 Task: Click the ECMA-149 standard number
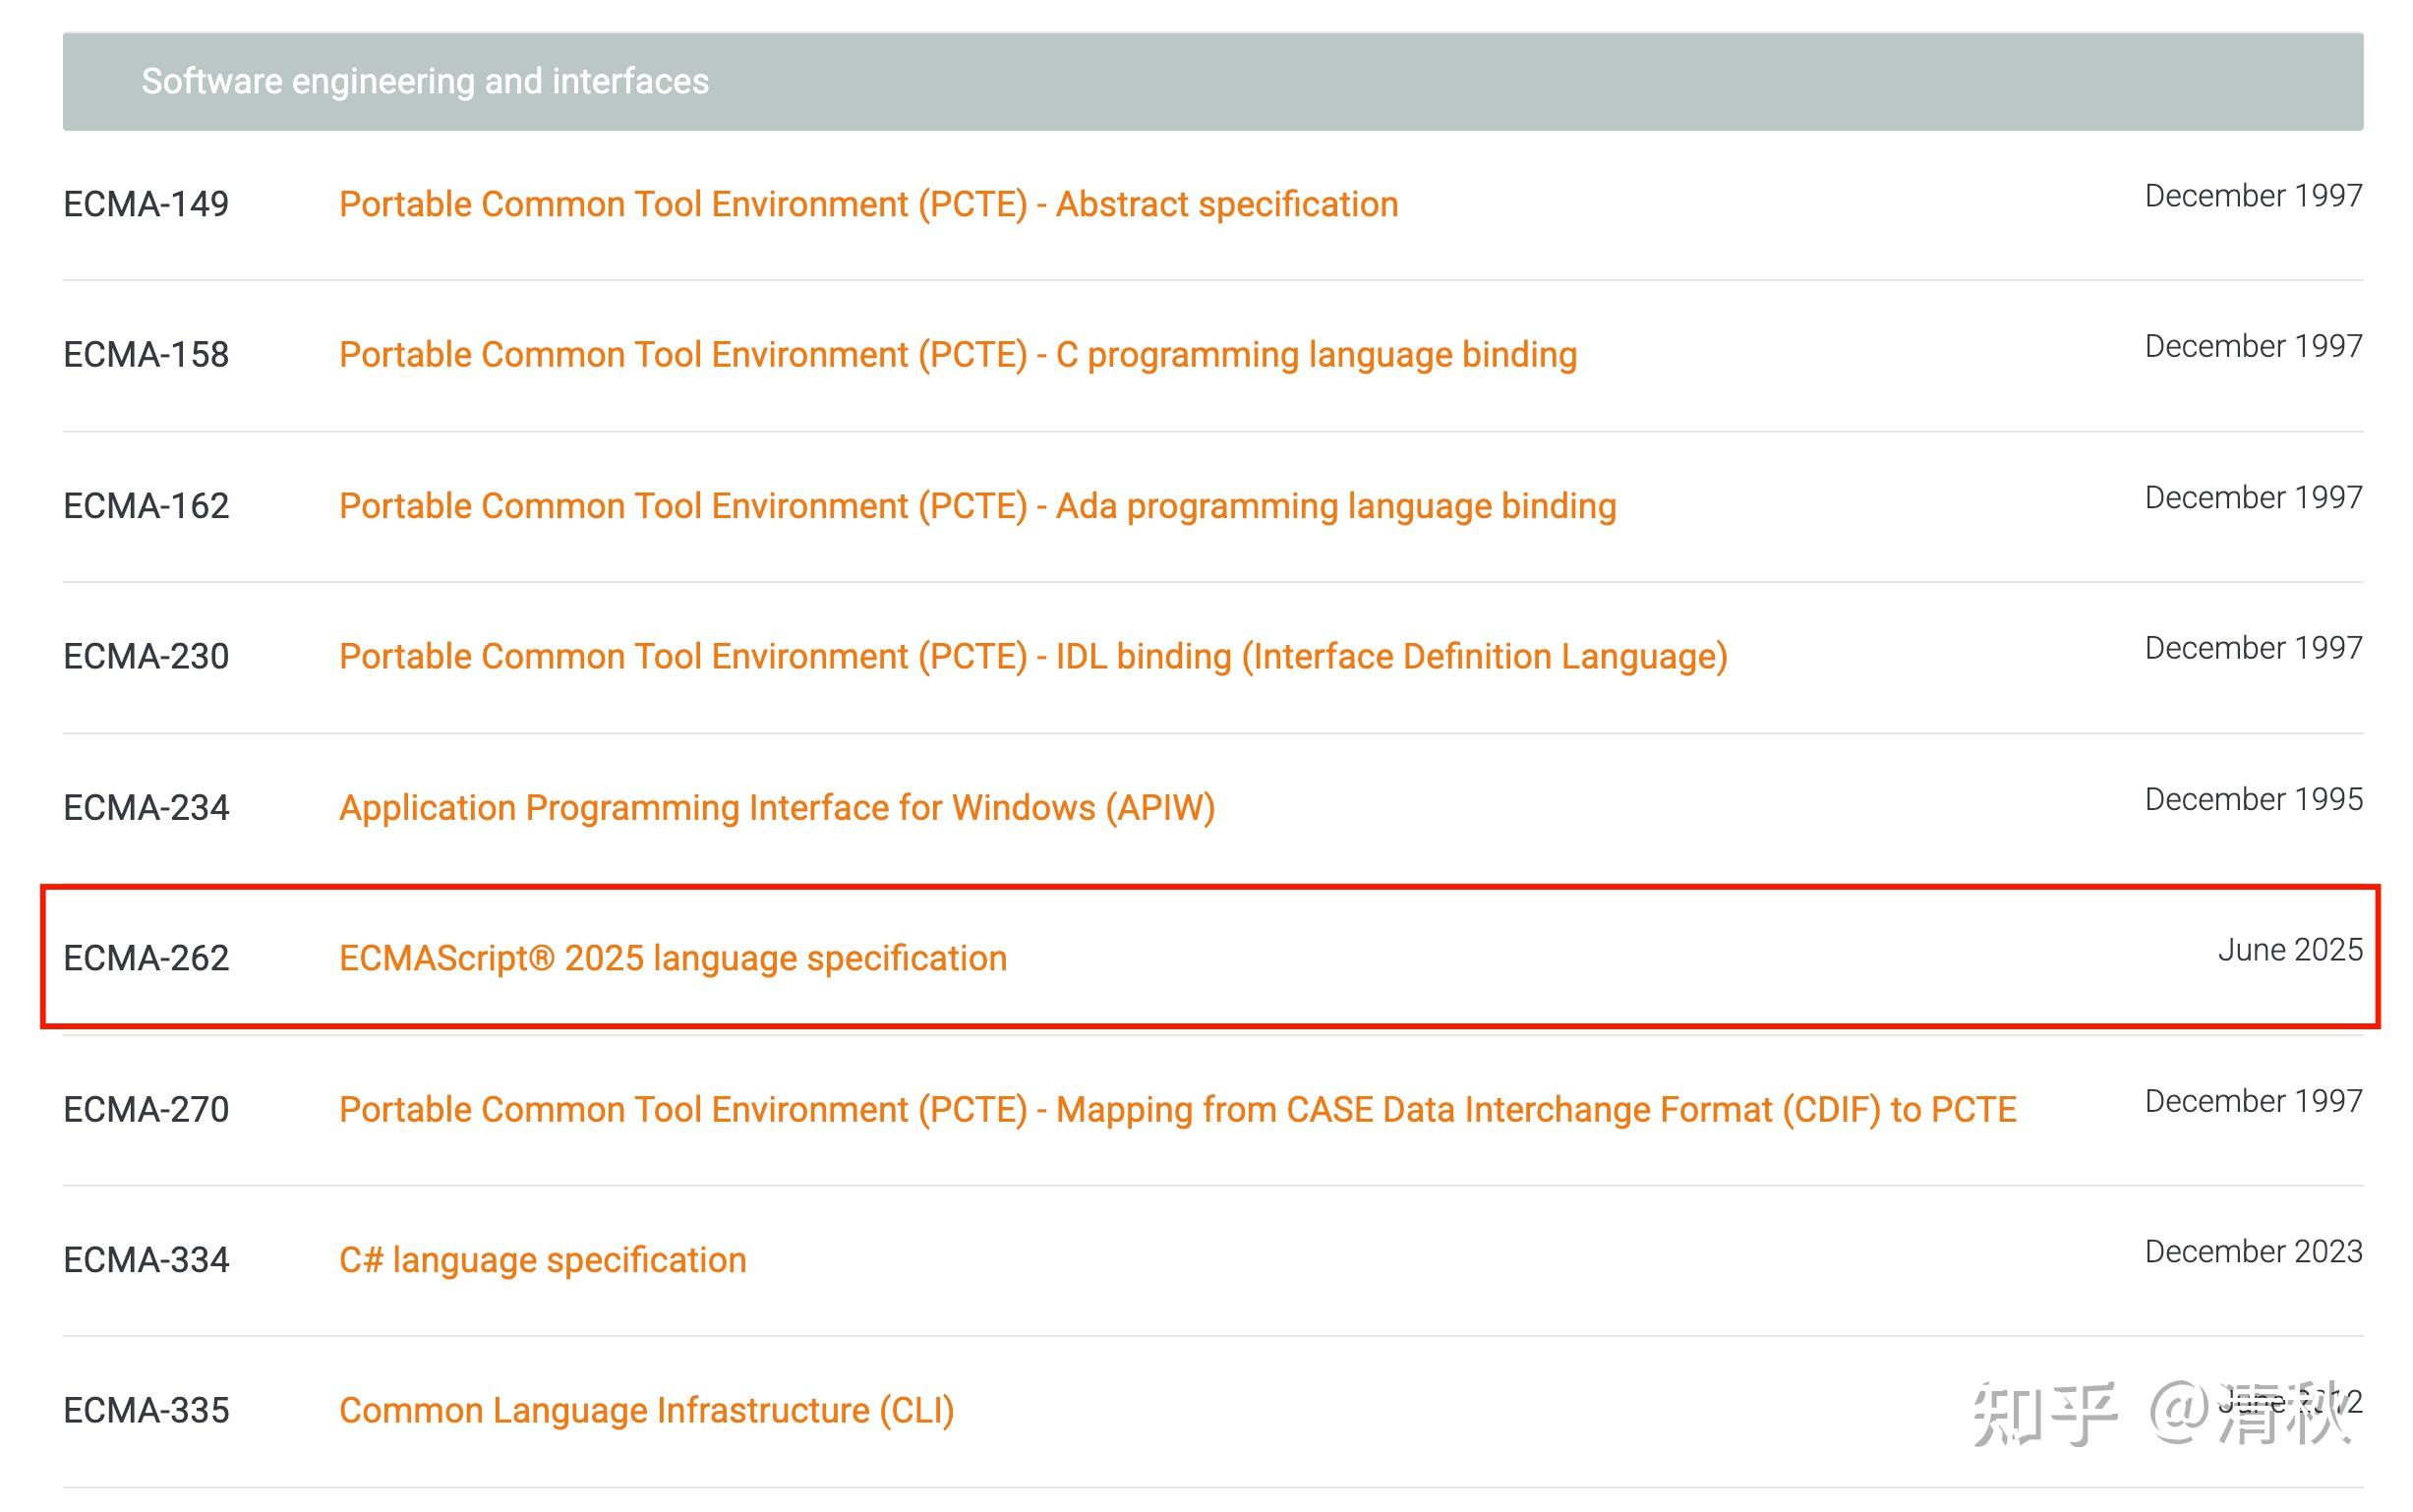pyautogui.click(x=146, y=204)
